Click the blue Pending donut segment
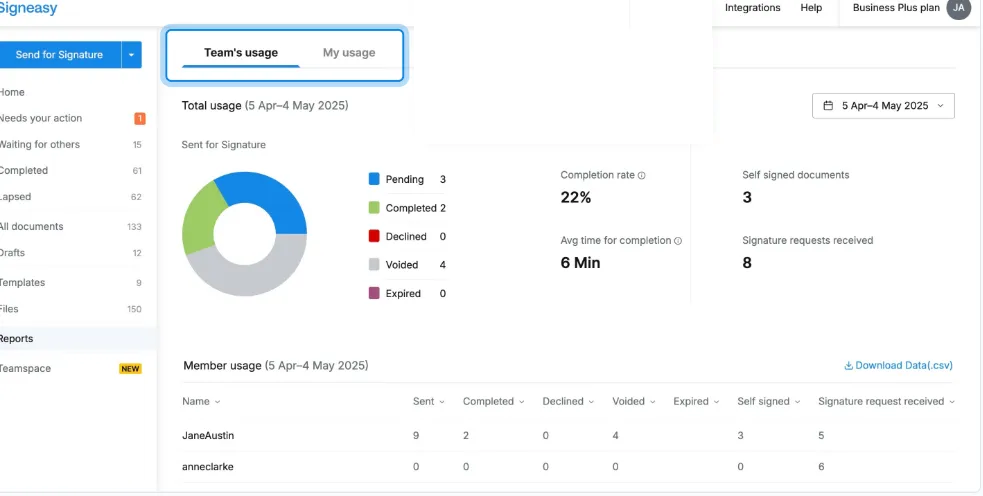The height and width of the screenshot is (496, 983). point(270,196)
